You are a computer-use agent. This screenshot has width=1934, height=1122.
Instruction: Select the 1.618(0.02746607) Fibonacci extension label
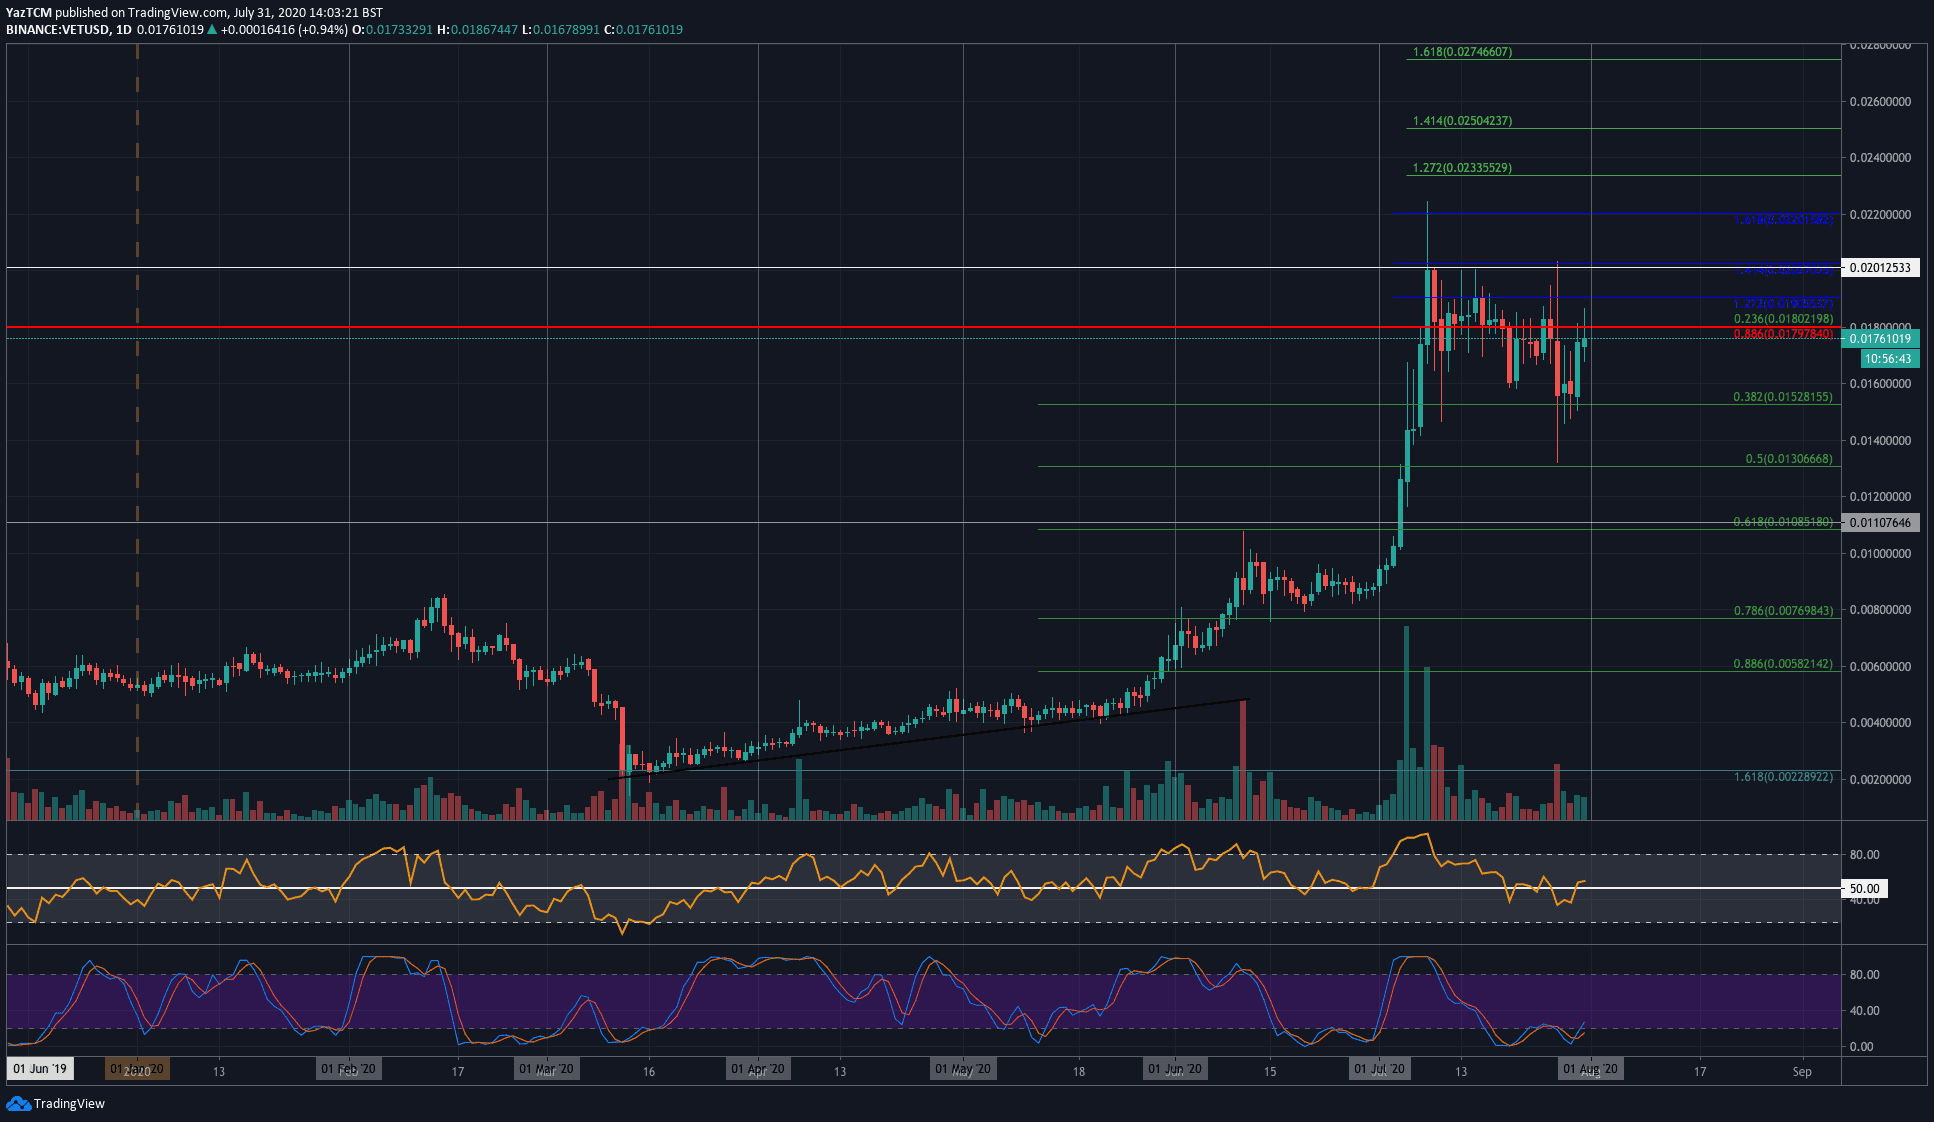click(1462, 52)
